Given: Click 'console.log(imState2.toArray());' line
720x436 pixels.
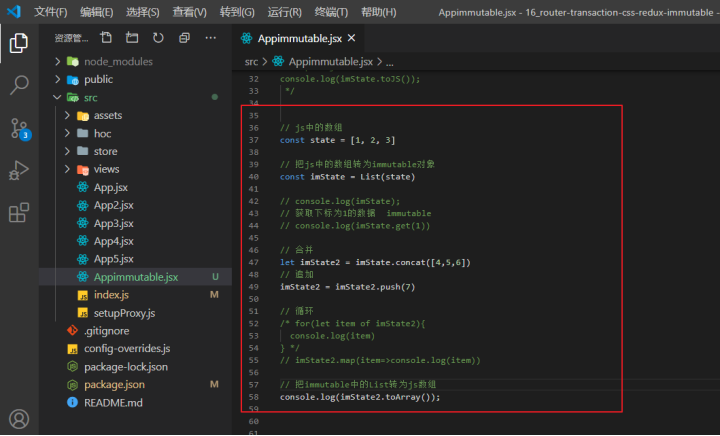Looking at the screenshot, I should coord(360,397).
